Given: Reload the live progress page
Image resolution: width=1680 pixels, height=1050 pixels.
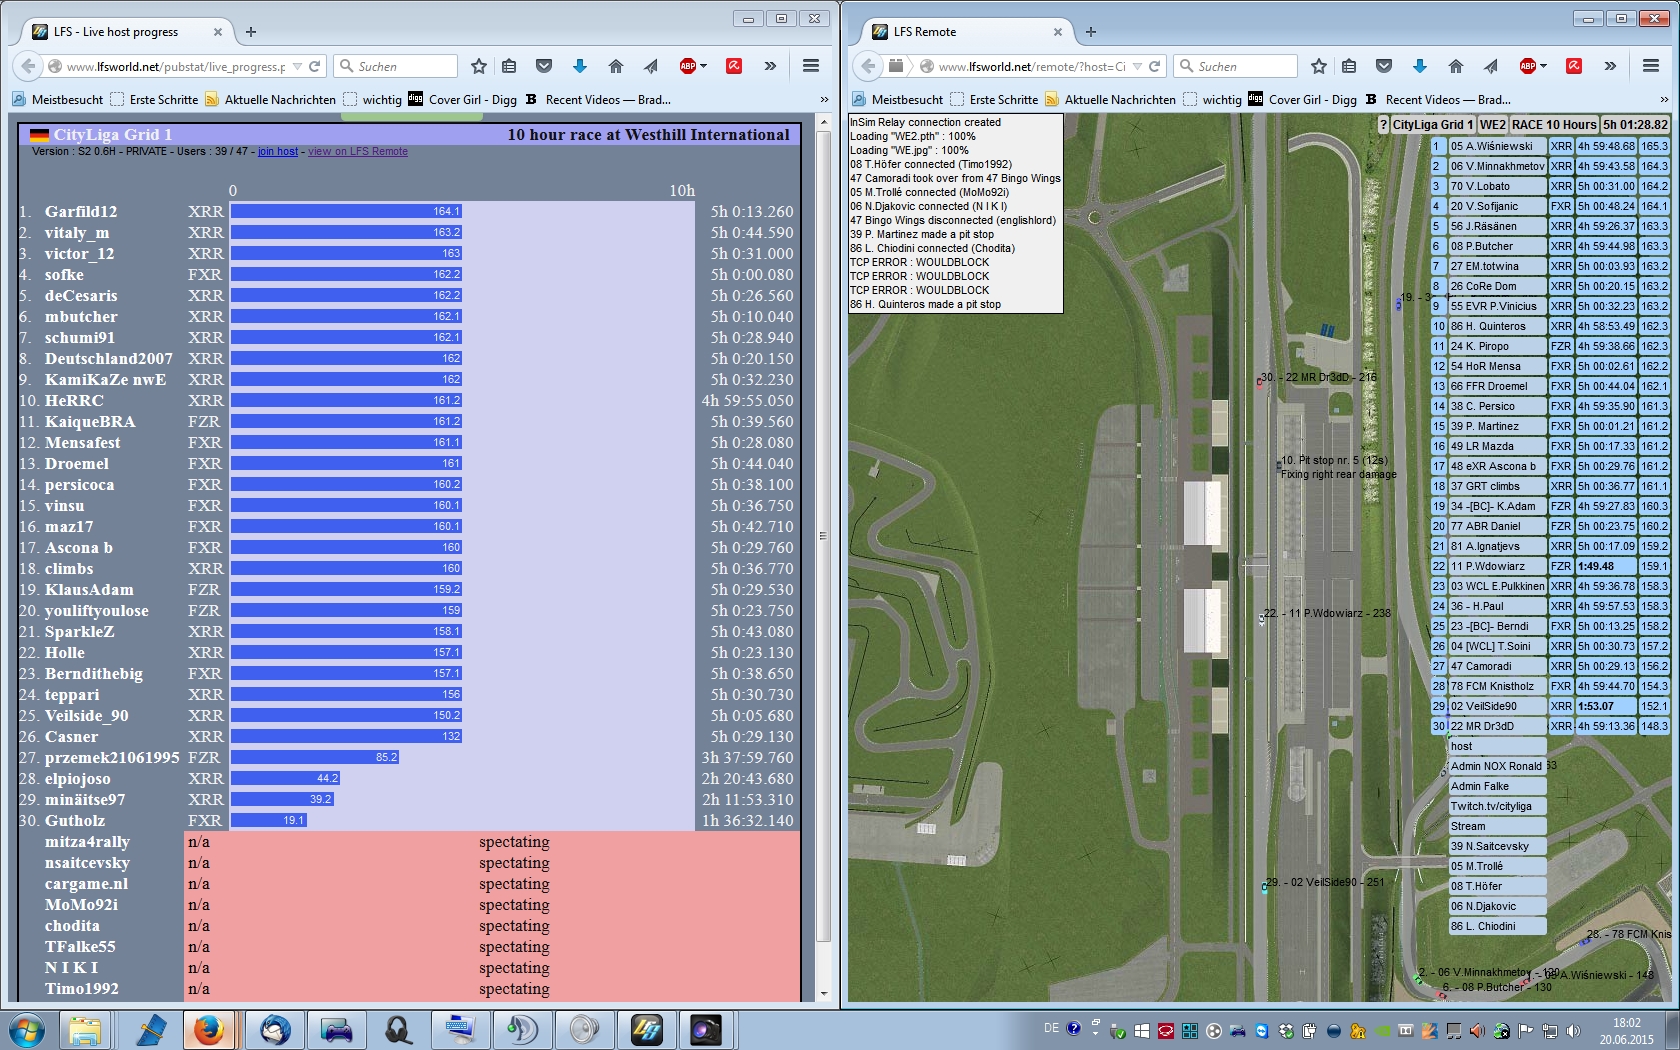Looking at the screenshot, I should click(x=315, y=66).
